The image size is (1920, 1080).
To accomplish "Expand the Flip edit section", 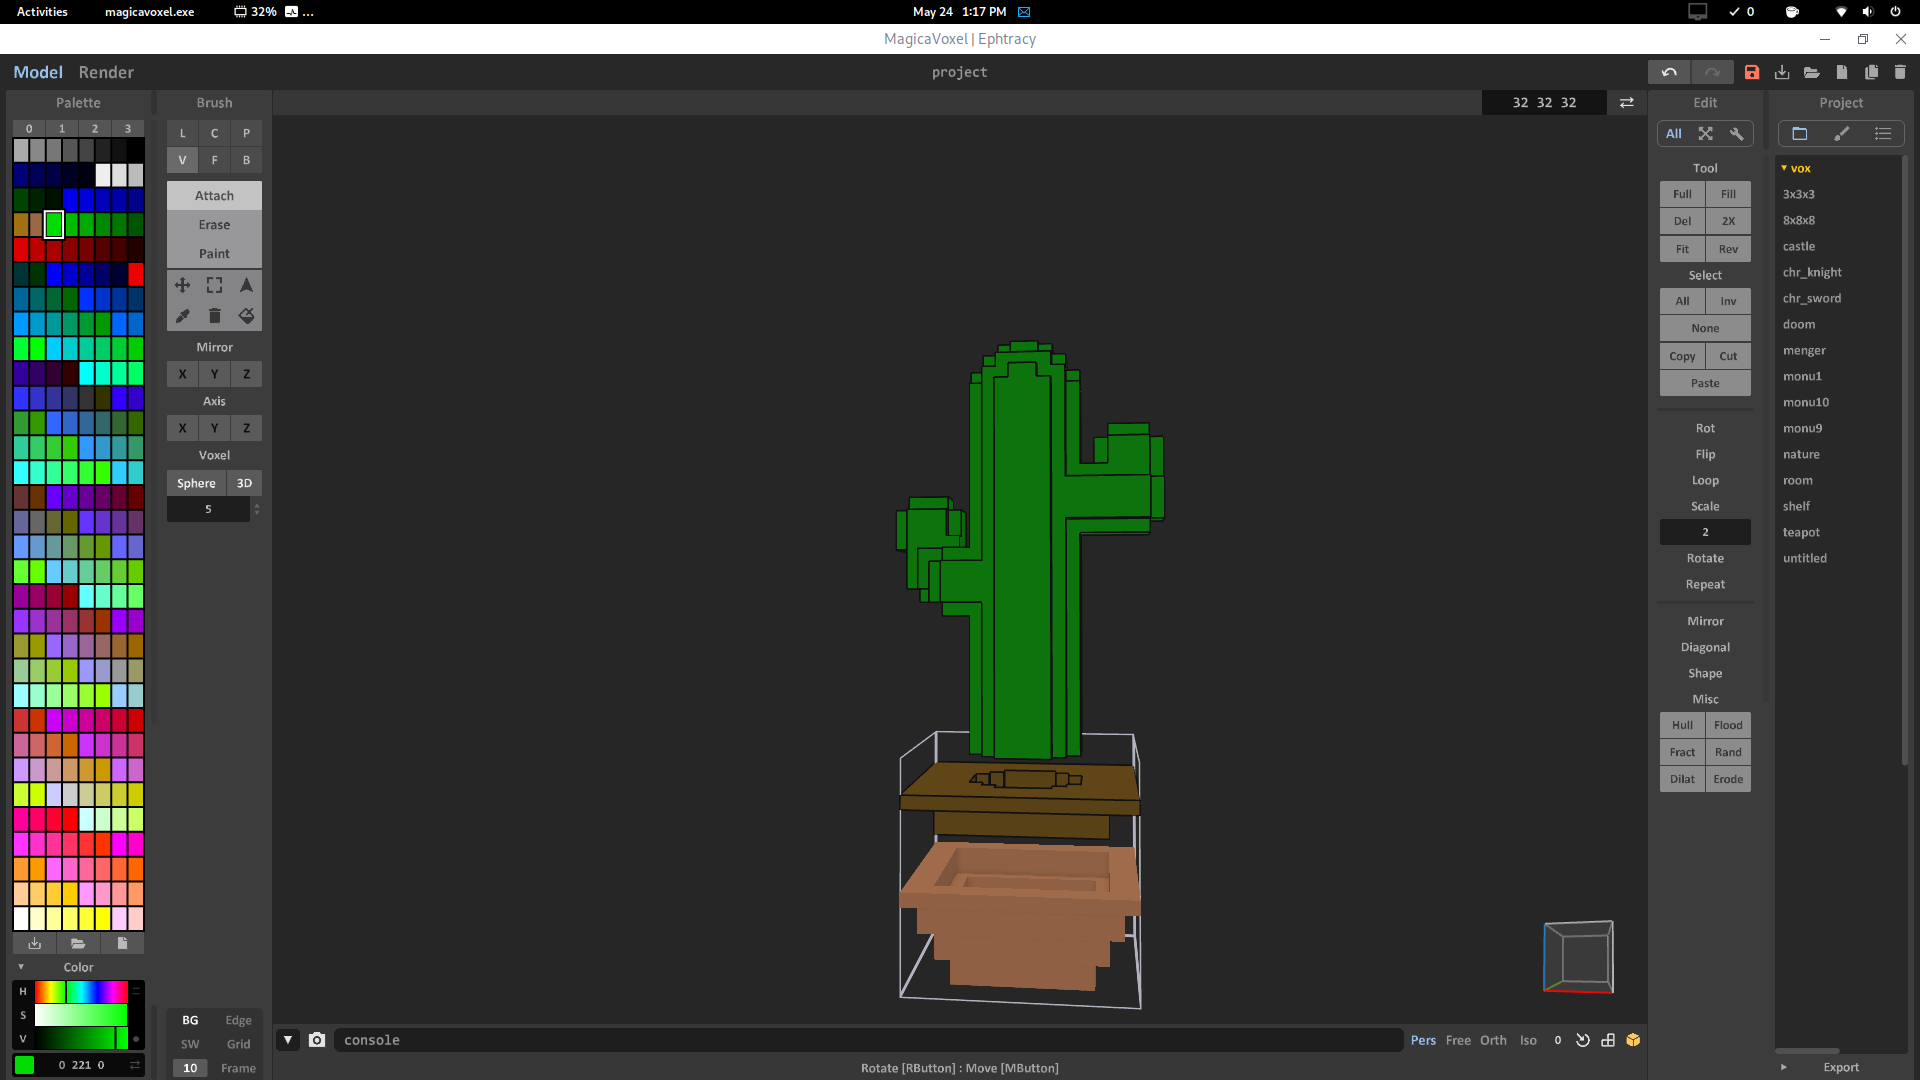I will coord(1705,454).
